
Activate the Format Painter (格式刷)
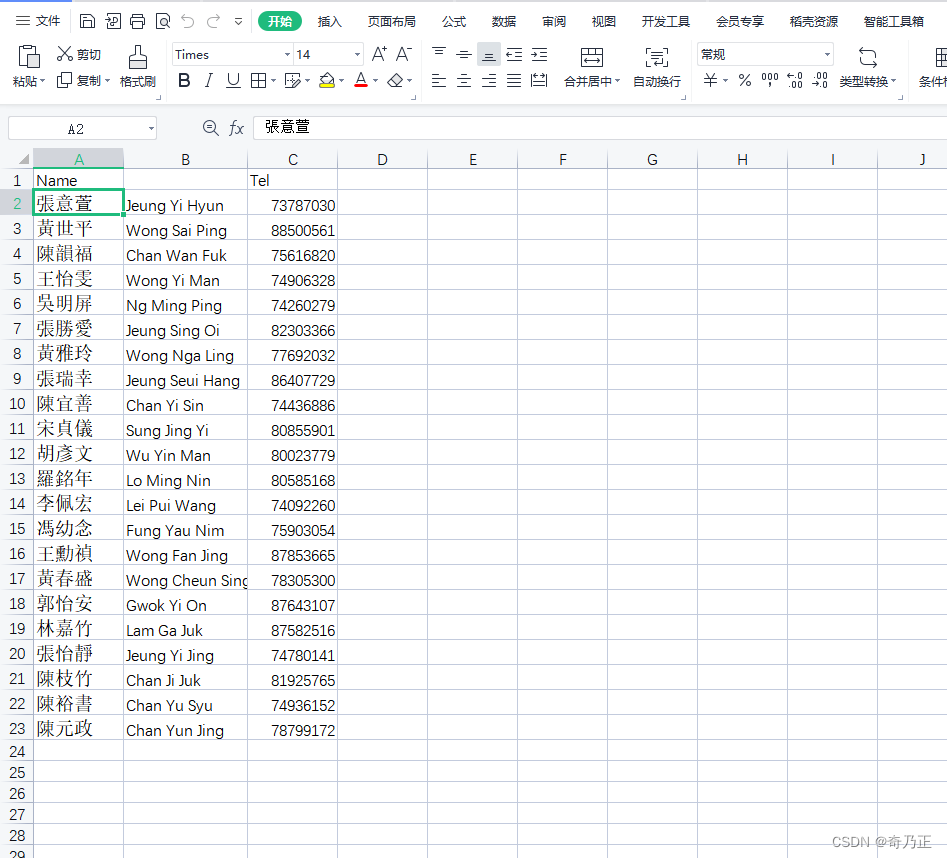tap(138, 66)
